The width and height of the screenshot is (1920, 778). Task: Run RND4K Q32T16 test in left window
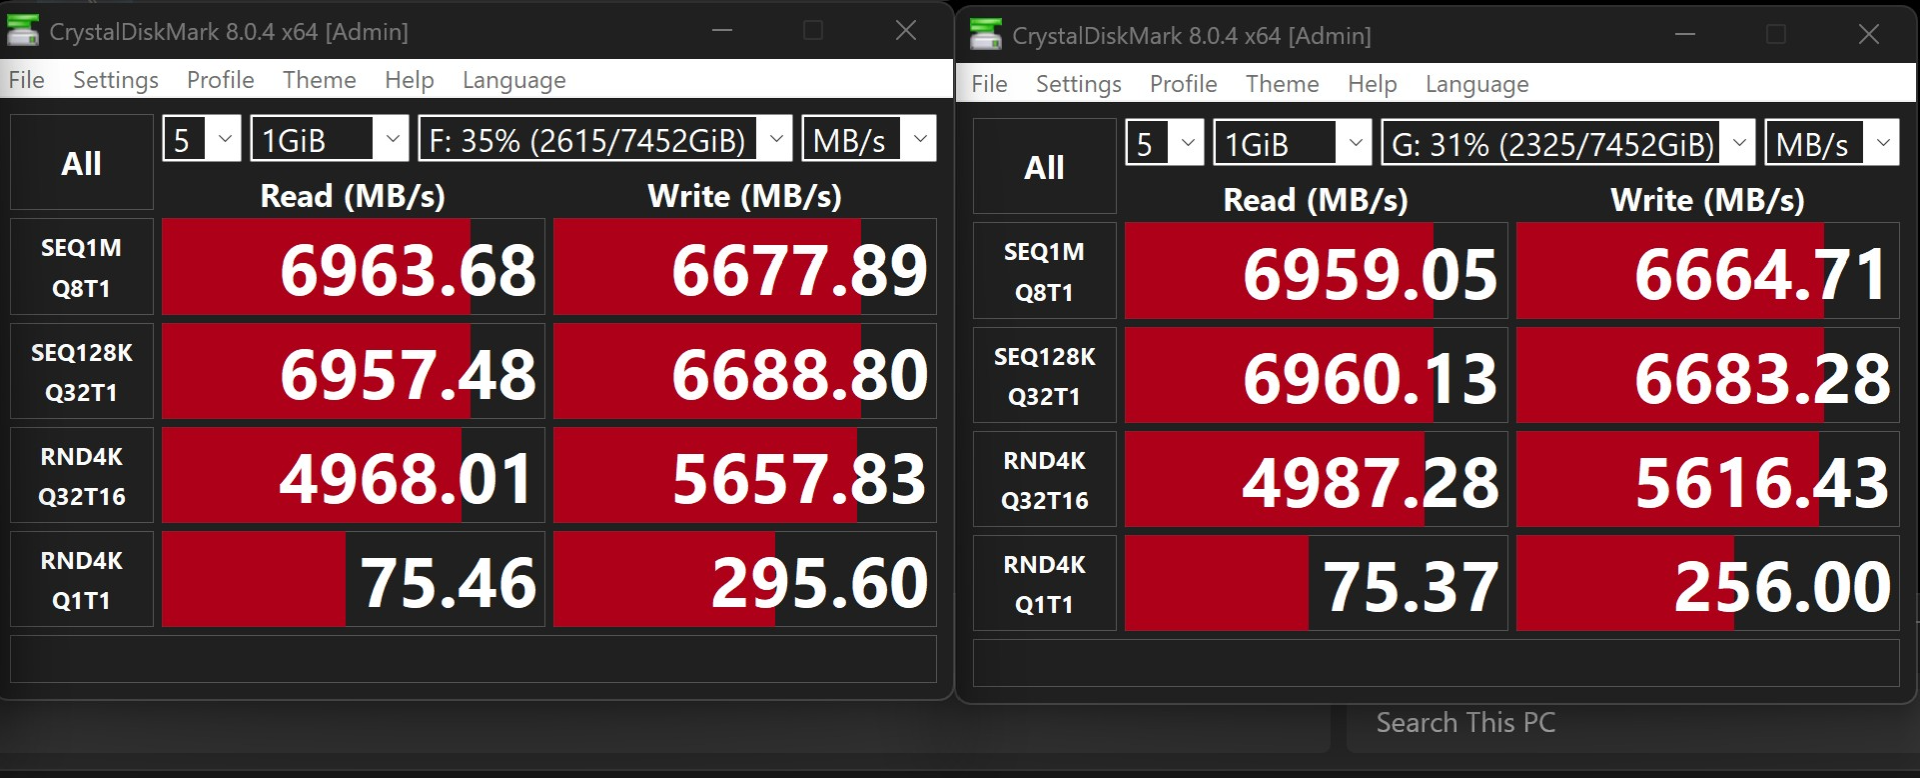[x=81, y=476]
